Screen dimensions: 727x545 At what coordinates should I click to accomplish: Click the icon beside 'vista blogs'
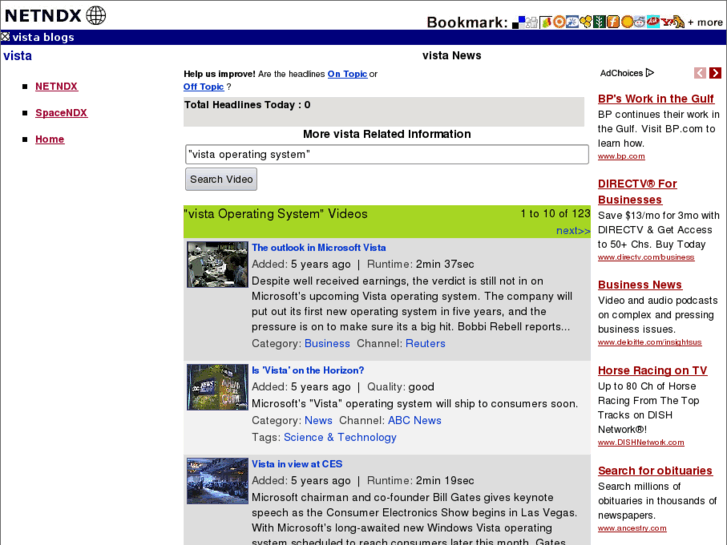5,37
